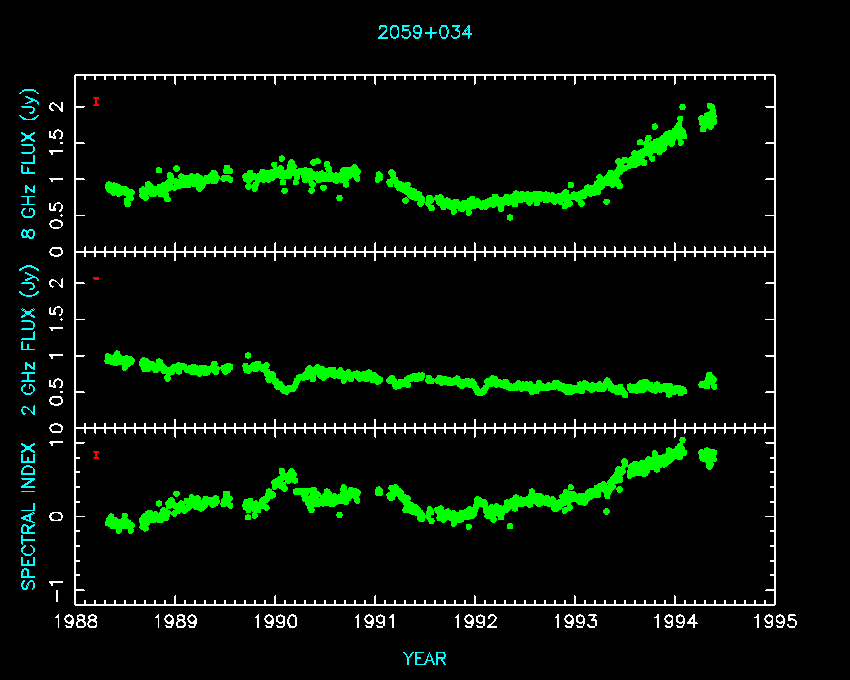Select the 2 GHz FLUX (Jy) axis label

[30, 338]
